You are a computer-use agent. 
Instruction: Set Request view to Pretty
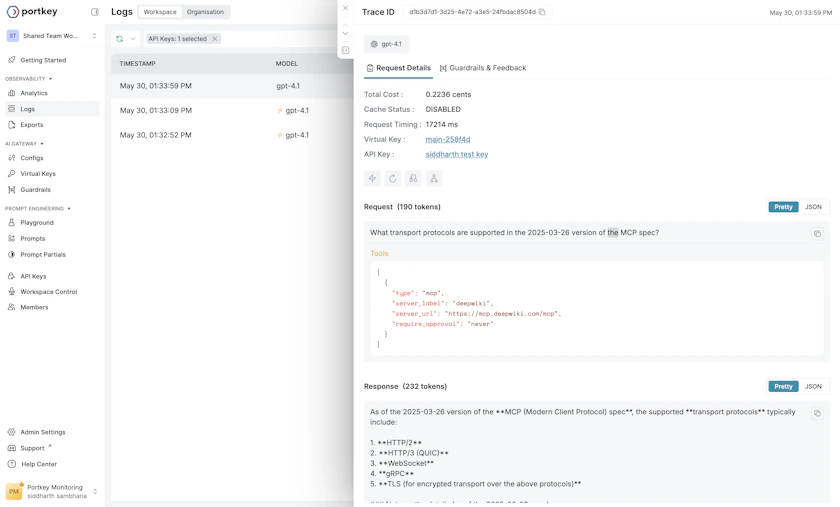tap(783, 207)
